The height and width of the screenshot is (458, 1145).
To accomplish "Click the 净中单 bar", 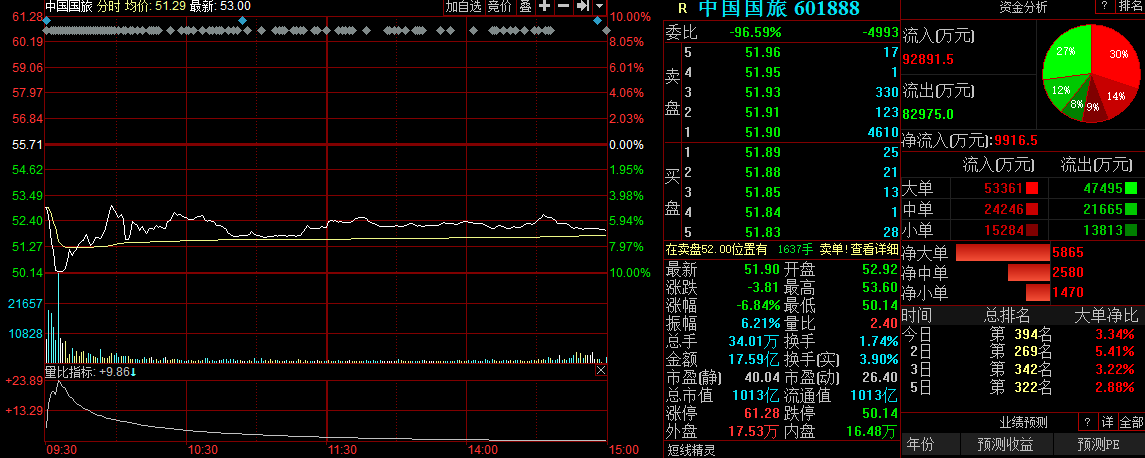I will coord(1029,272).
